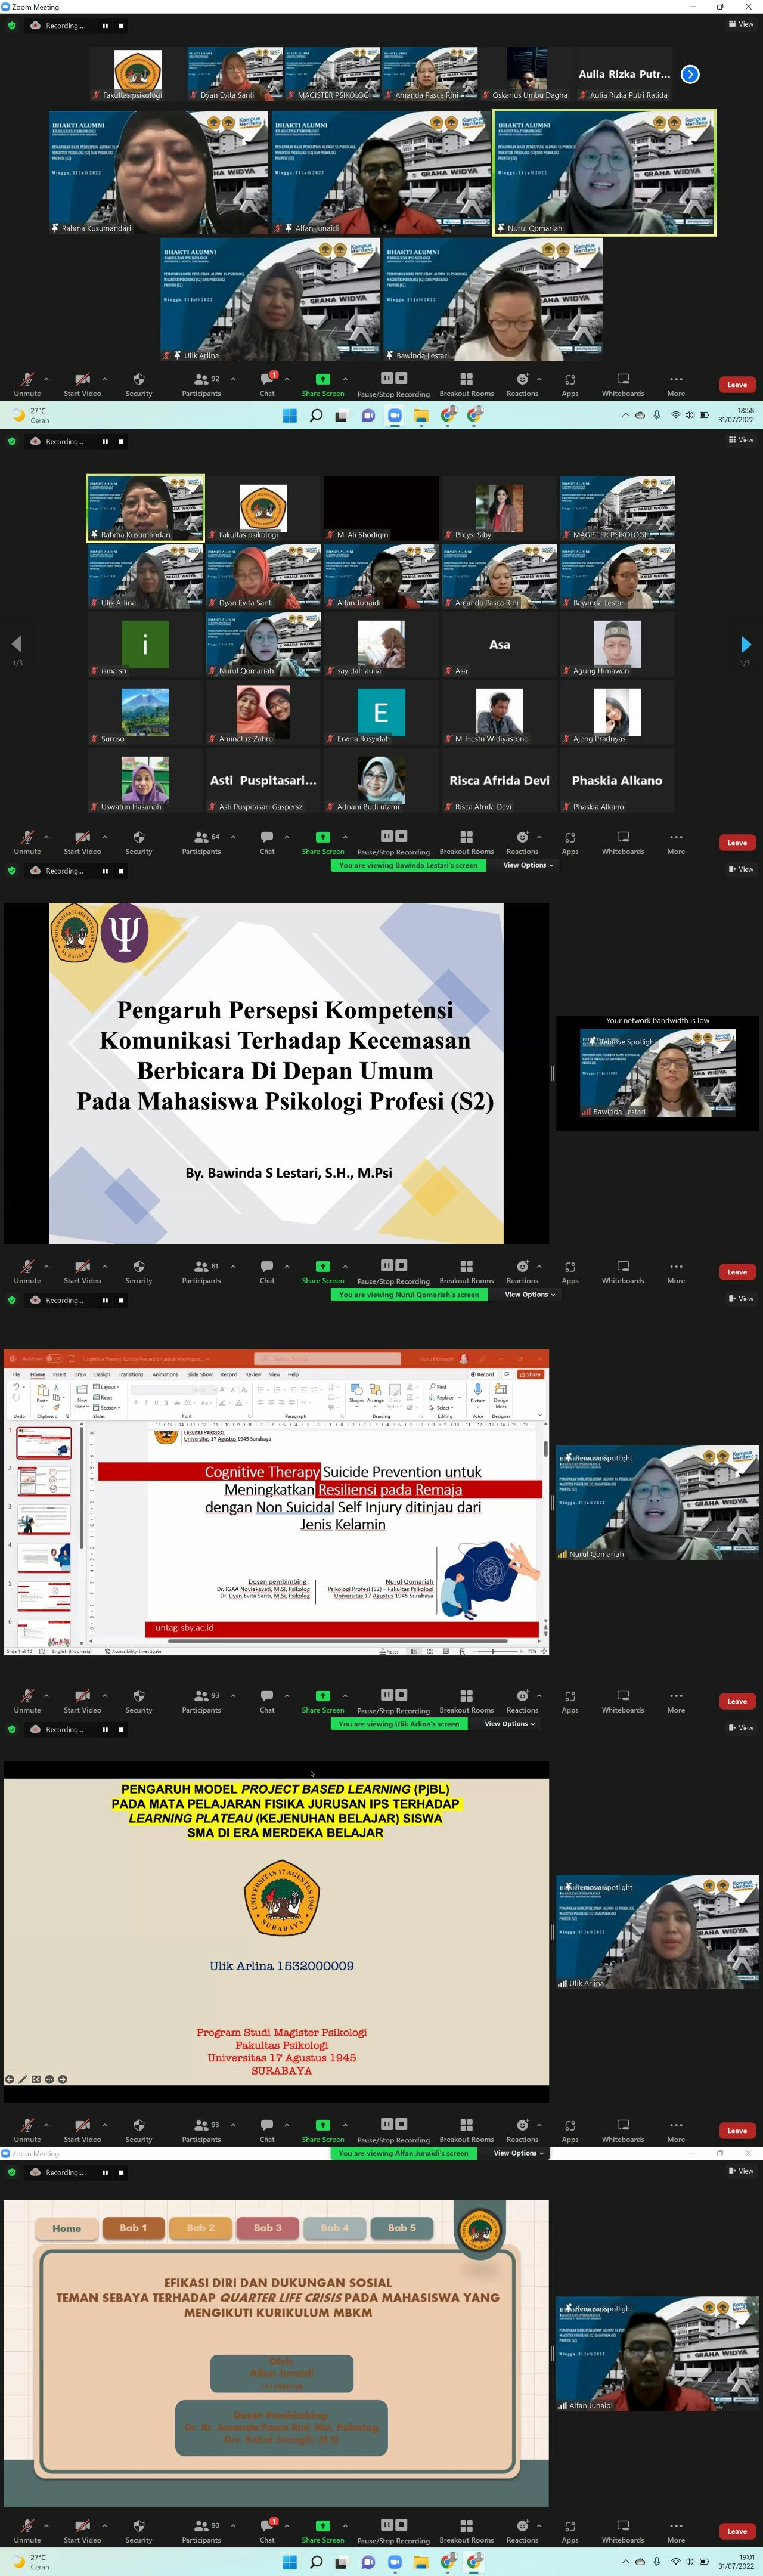The image size is (763, 2576).
Task: Open File tab in shared PowerPoint
Action: (x=16, y=1374)
